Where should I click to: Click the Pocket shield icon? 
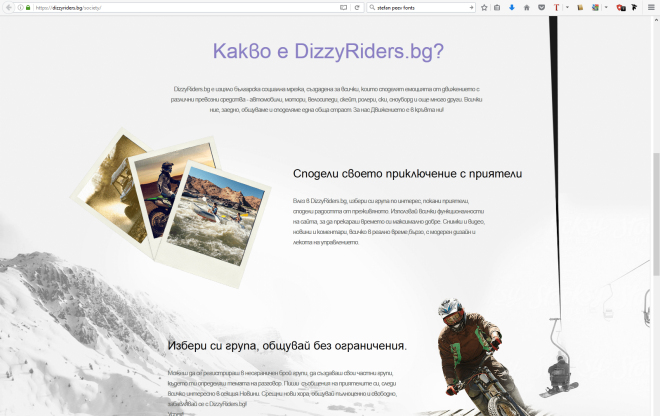541,7
